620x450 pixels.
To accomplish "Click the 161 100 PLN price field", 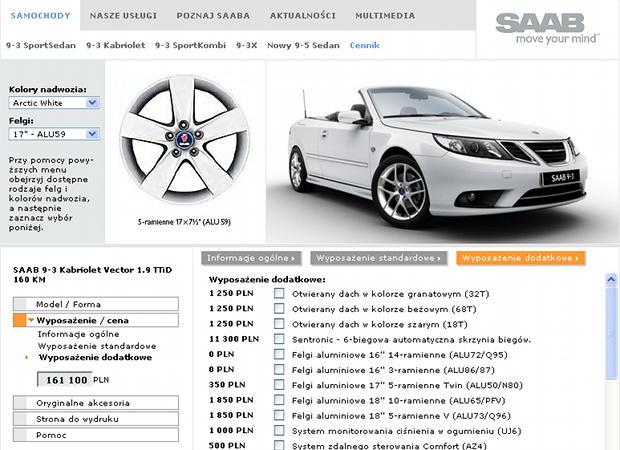I will pyautogui.click(x=65, y=380).
